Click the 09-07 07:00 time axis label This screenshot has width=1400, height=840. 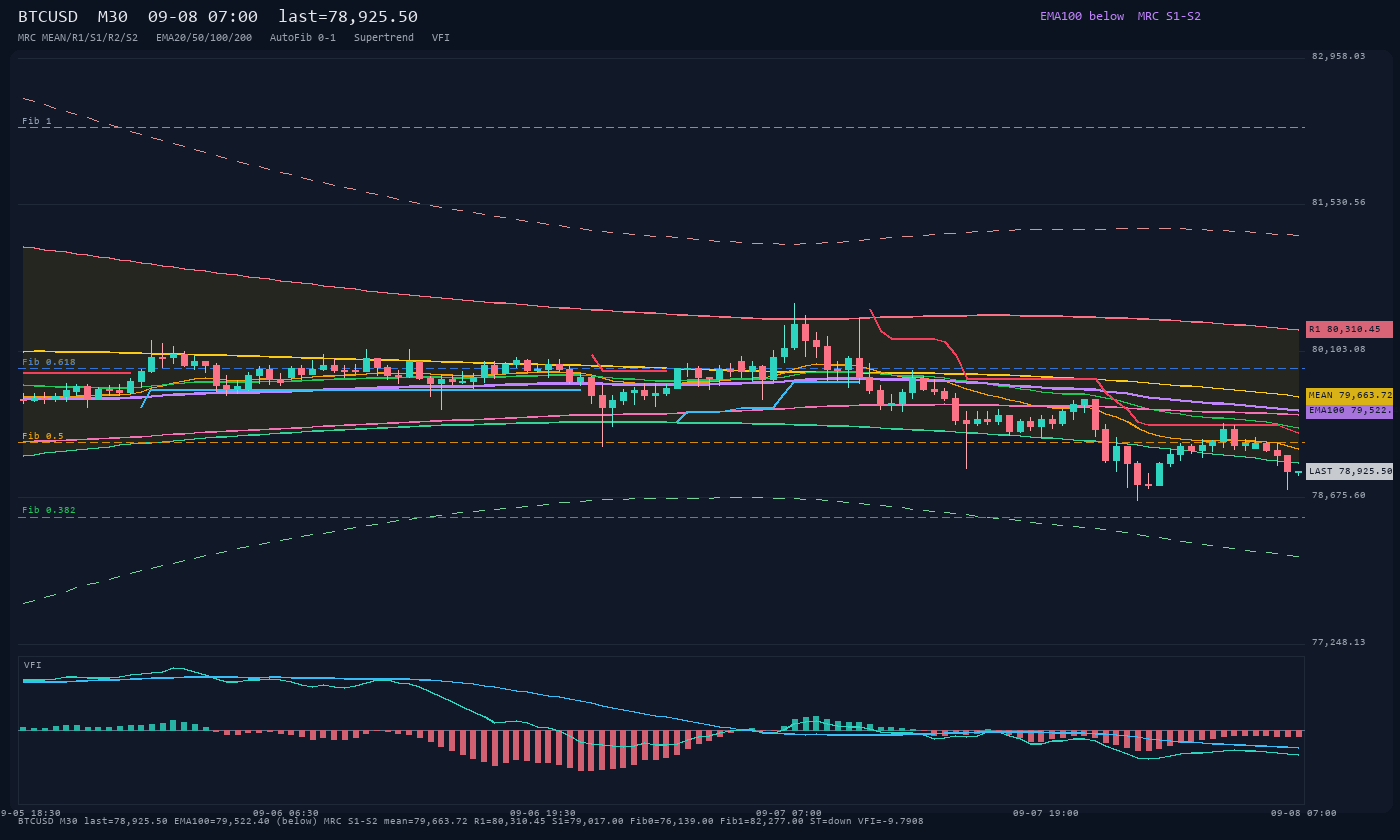click(789, 813)
